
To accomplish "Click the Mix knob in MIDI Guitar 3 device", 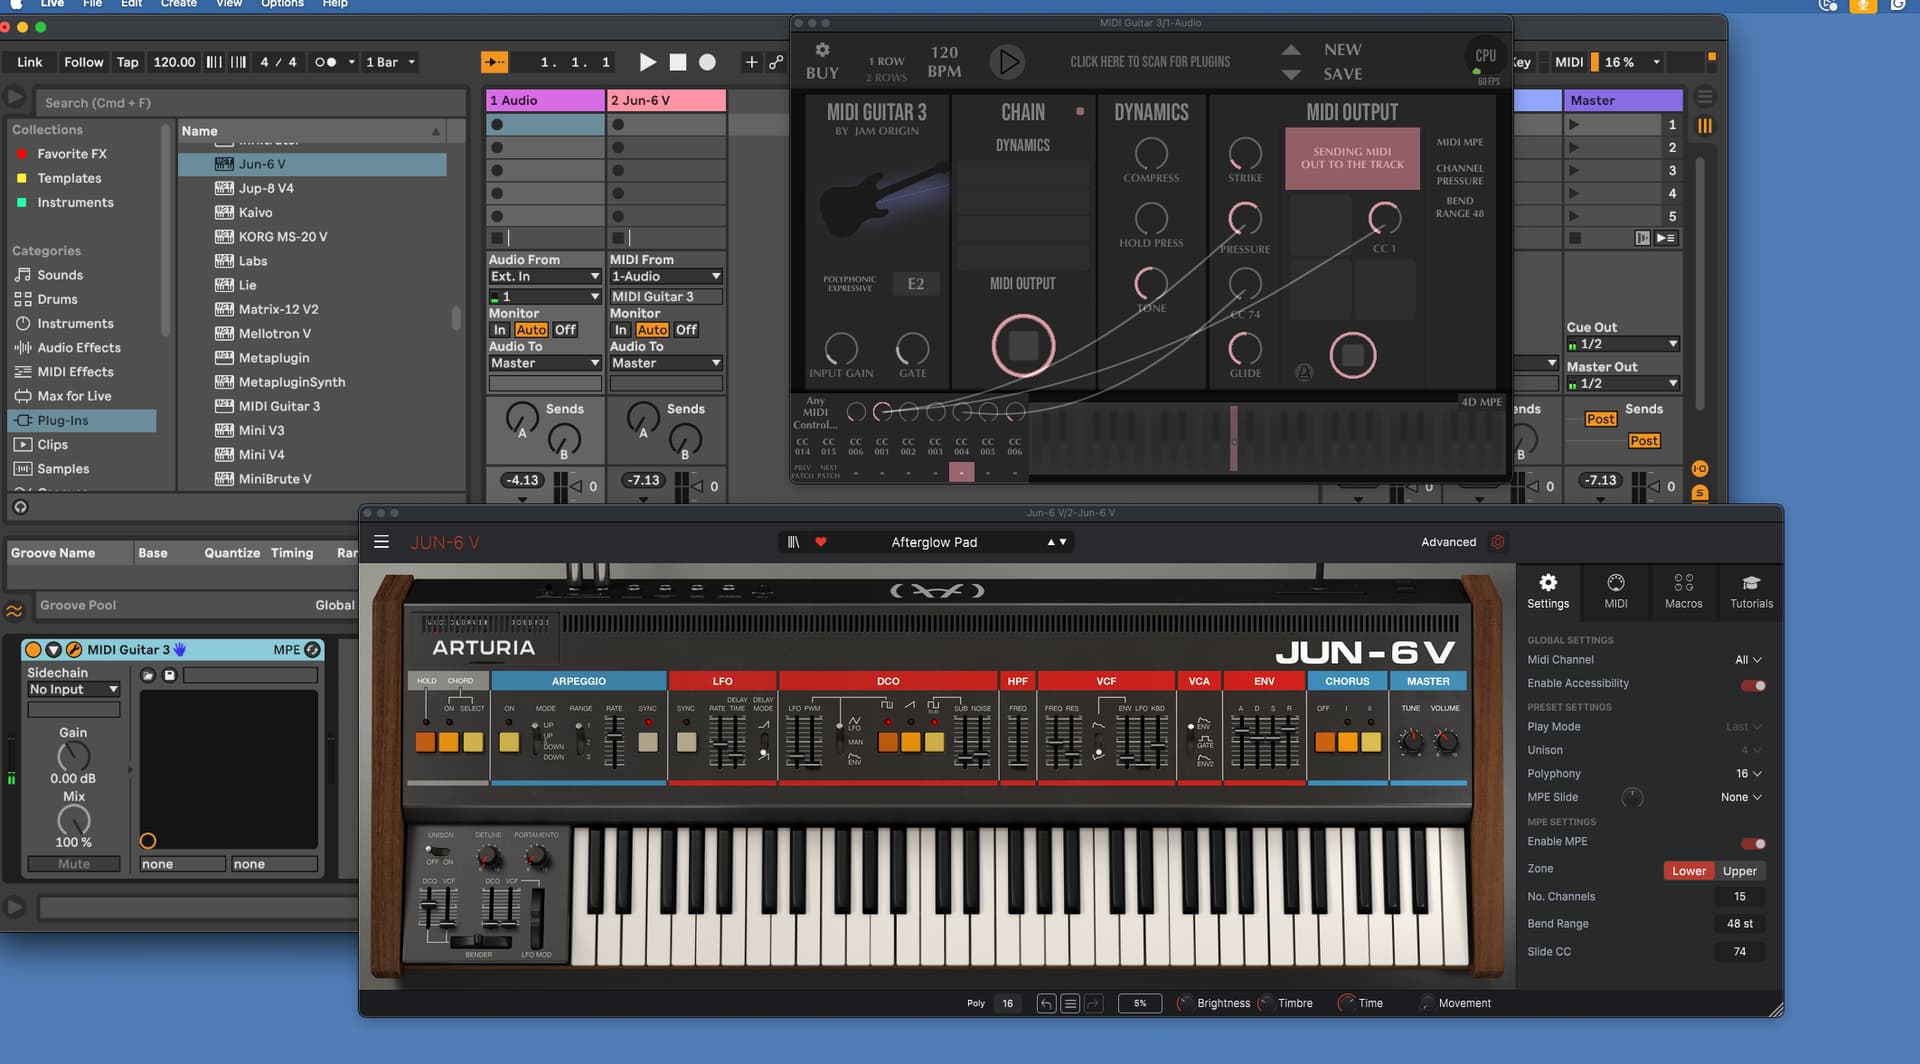I will [x=73, y=820].
